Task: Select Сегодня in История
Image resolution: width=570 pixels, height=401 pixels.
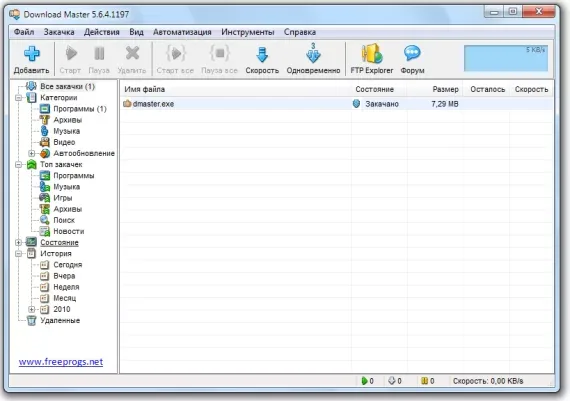Action: tap(68, 265)
